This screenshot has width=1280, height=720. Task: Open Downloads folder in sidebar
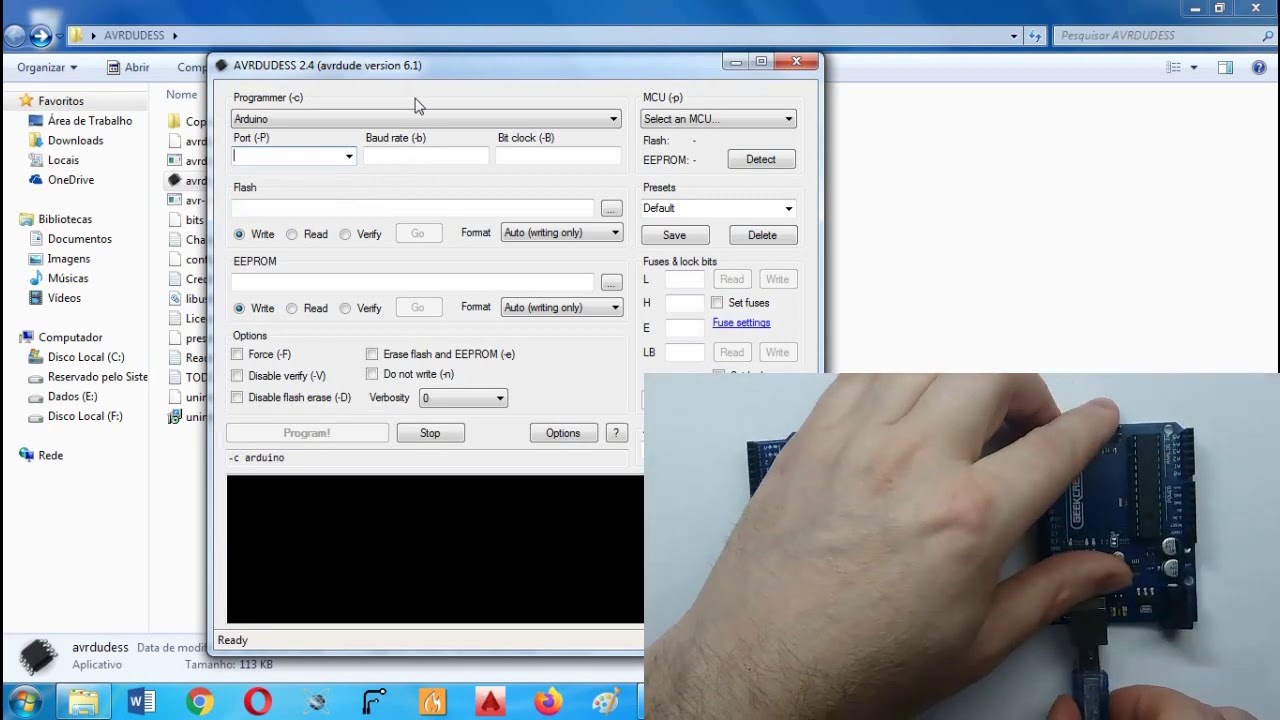(75, 140)
